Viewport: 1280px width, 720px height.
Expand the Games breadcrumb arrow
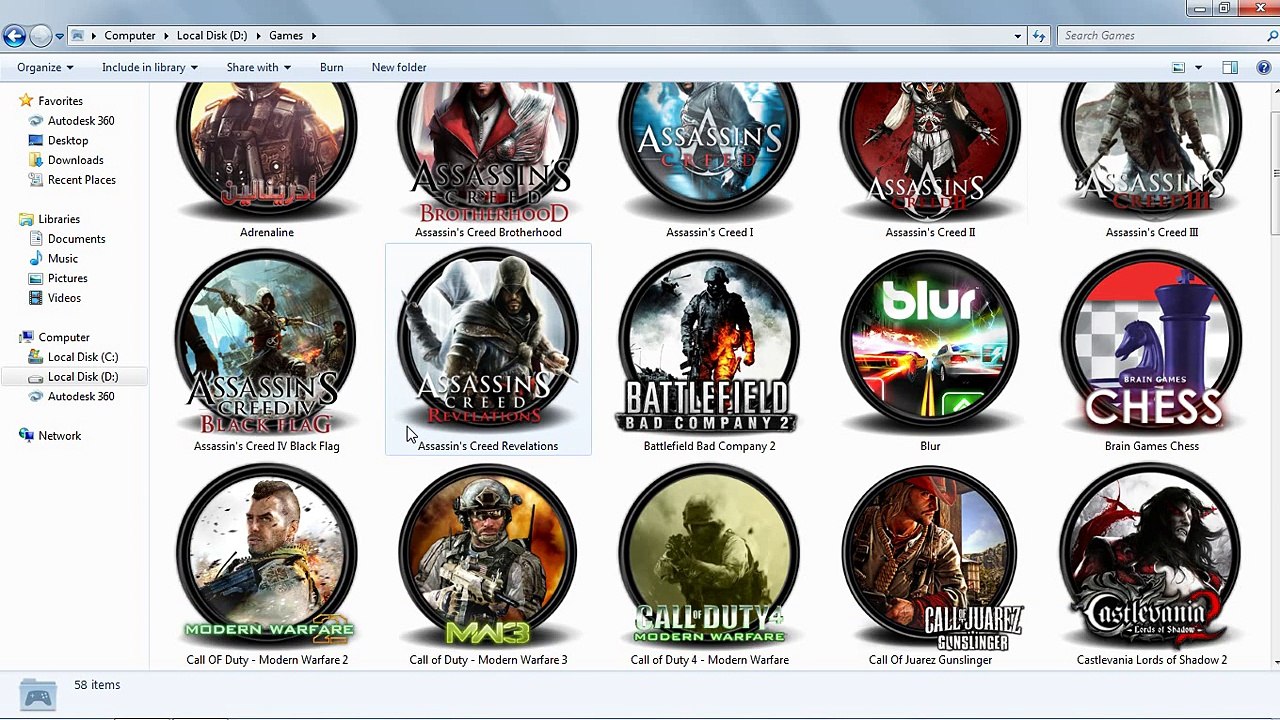tap(313, 36)
